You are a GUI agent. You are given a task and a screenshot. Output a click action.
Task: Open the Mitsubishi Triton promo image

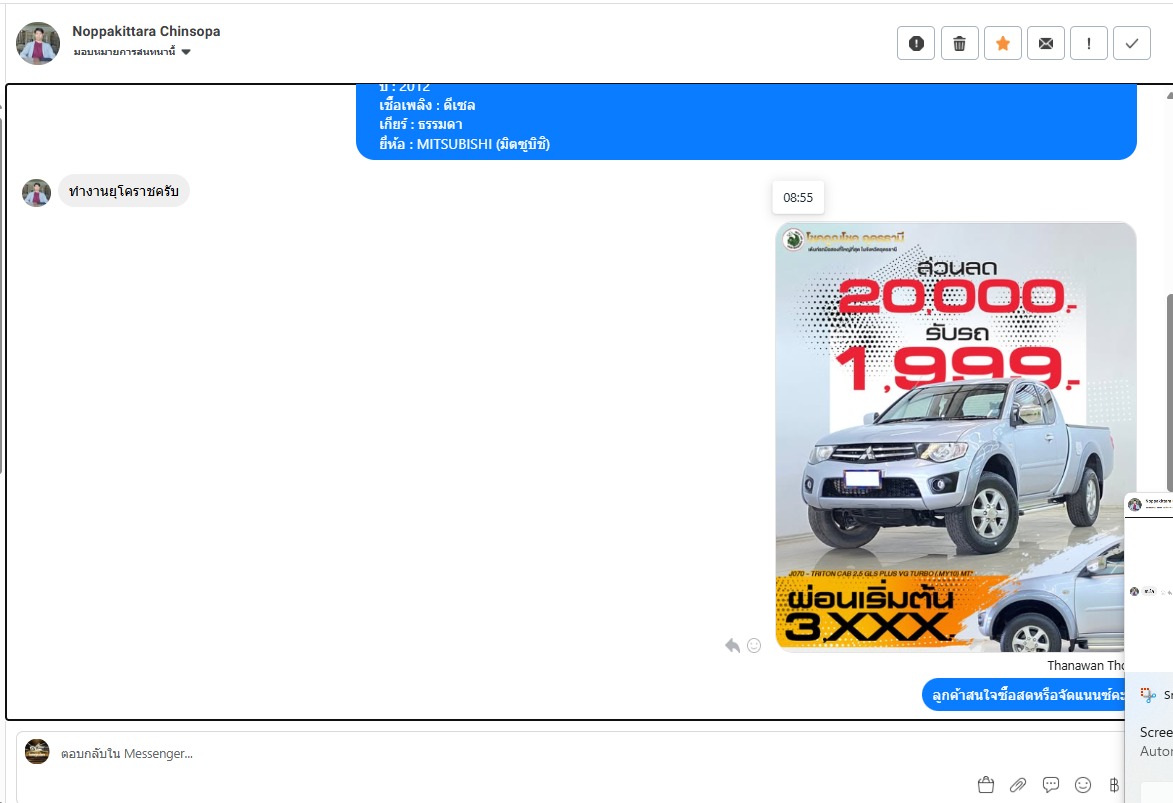[x=955, y=436]
